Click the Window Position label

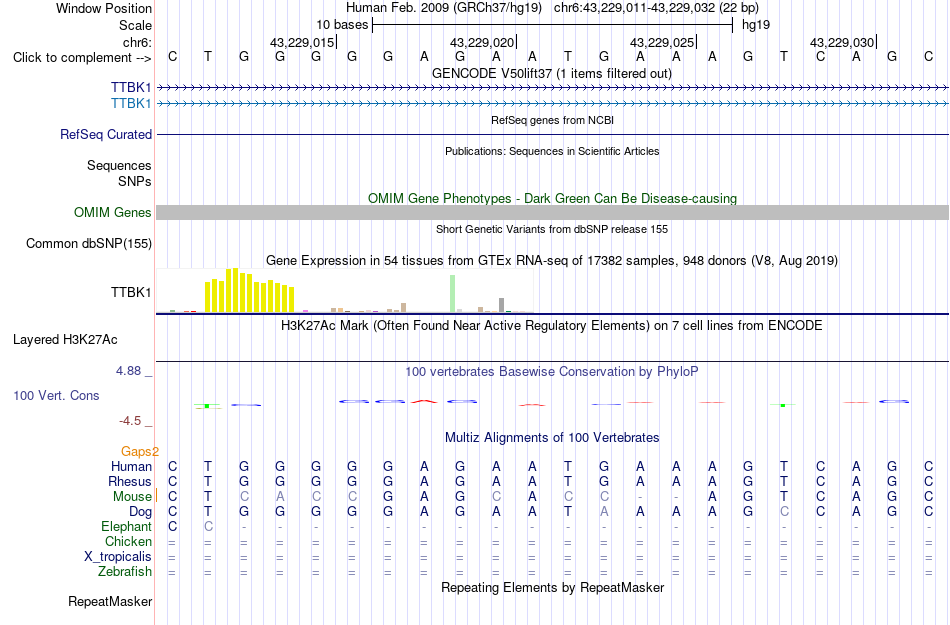tap(104, 8)
